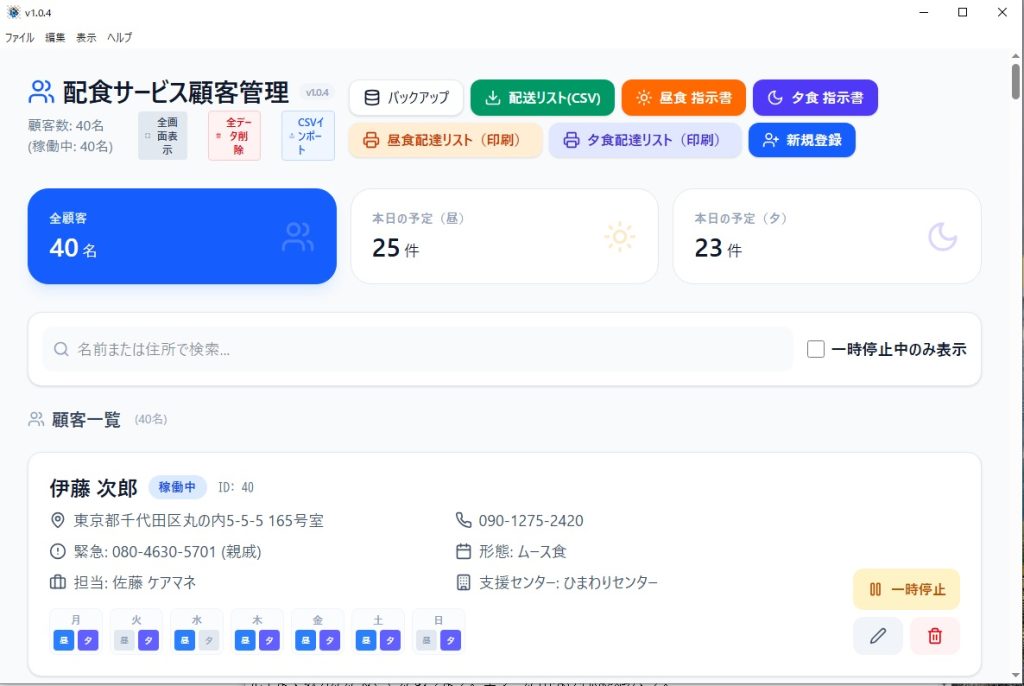The image size is (1024, 686).
Task: Click the moon icon in 本日の予定(夕) card
Action: (x=942, y=237)
